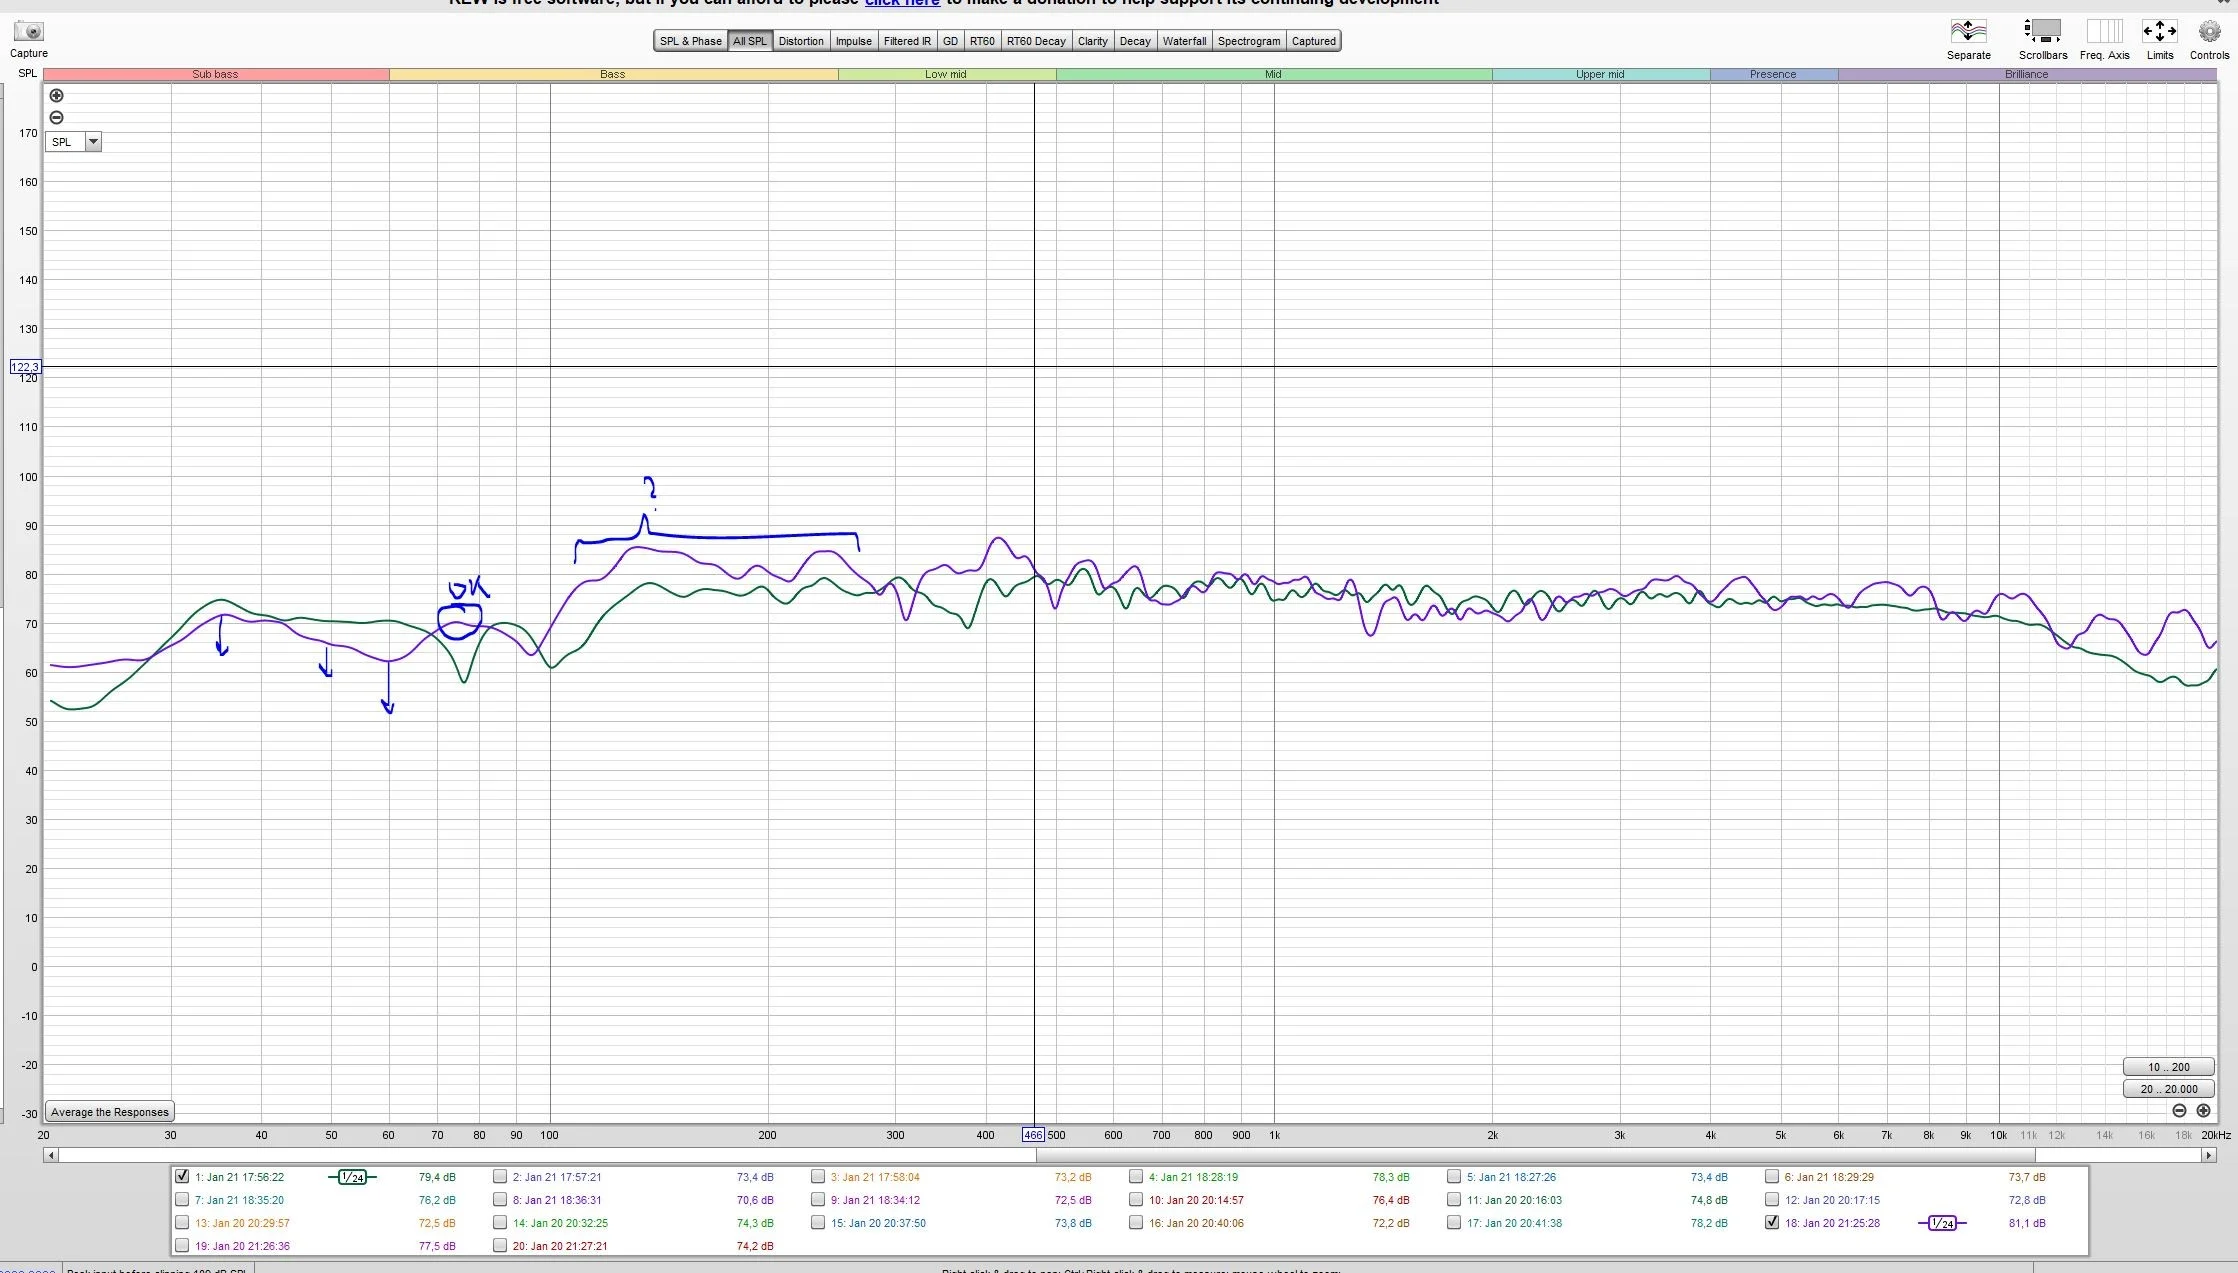
Task: Check measurement 14: Jan 20 20:32:25
Action: pos(500,1223)
